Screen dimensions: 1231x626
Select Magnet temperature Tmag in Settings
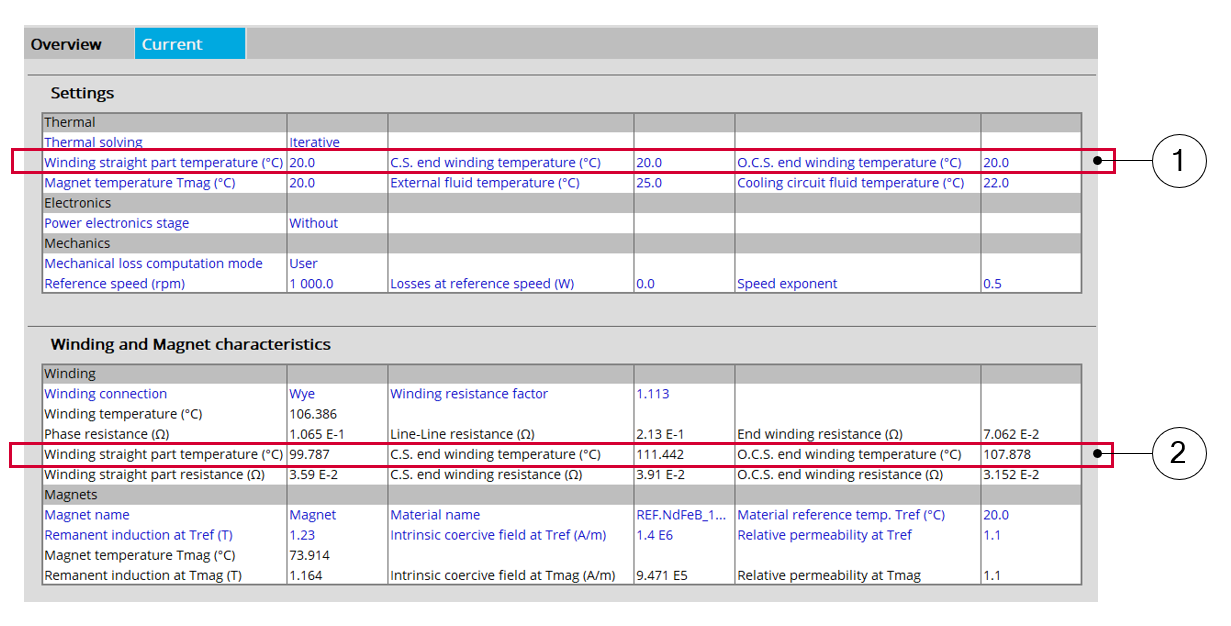click(139, 183)
